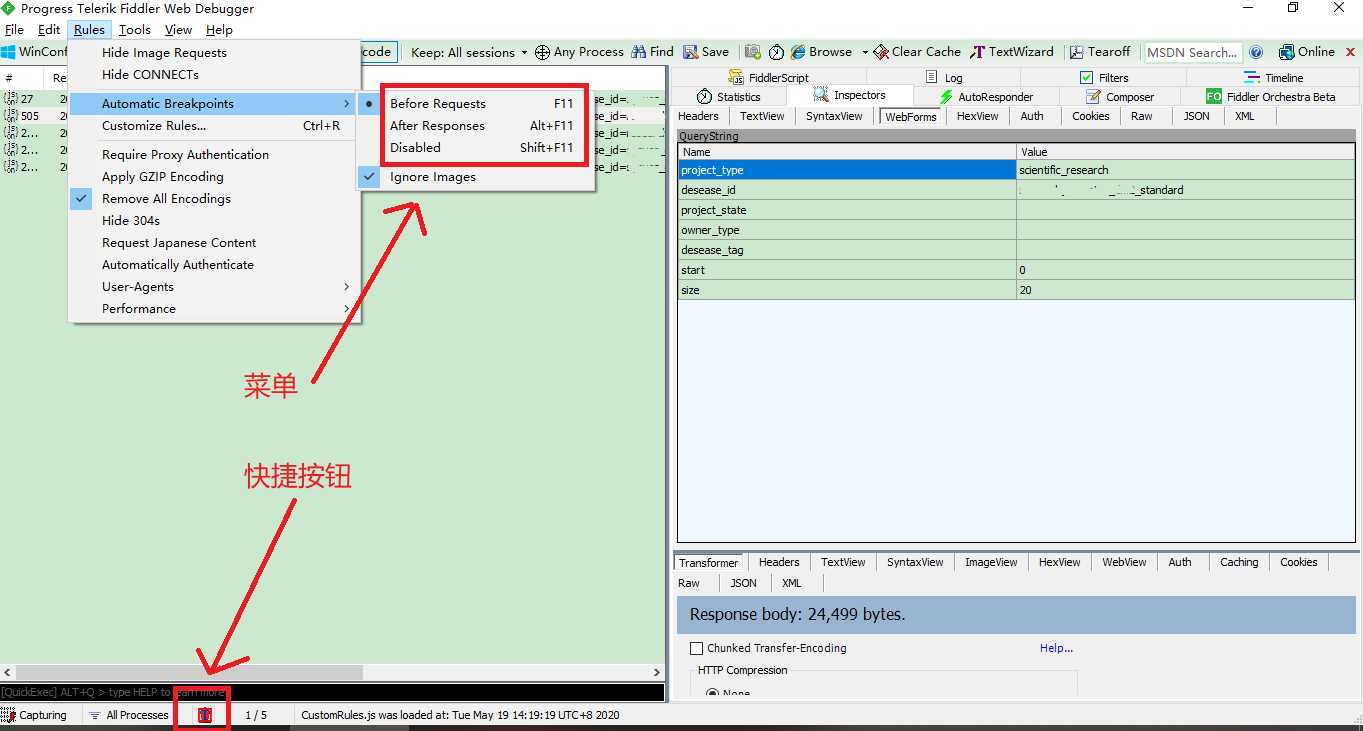Toggle Apply GZIP Encoding option

[x=214, y=176]
